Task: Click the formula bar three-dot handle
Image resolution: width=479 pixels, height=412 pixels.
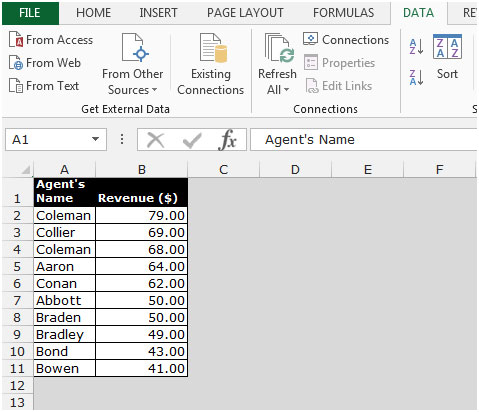Action: (x=122, y=139)
